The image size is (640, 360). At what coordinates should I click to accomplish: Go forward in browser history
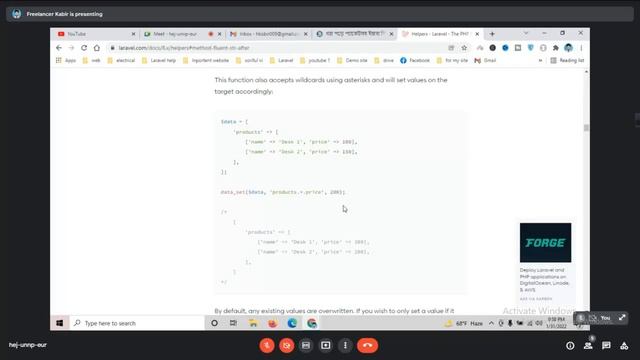coord(71,48)
